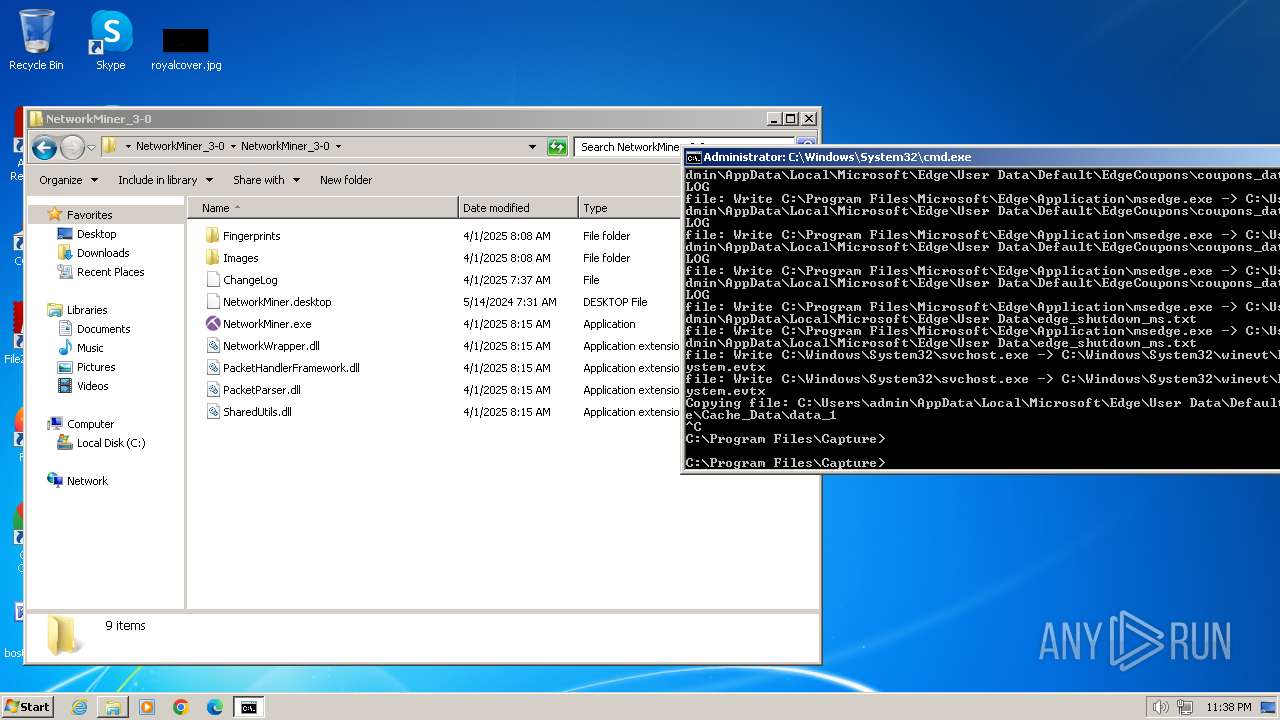Select the NetworkWrapper.dll file icon
Viewport: 1280px width, 720px height.
click(x=212, y=346)
